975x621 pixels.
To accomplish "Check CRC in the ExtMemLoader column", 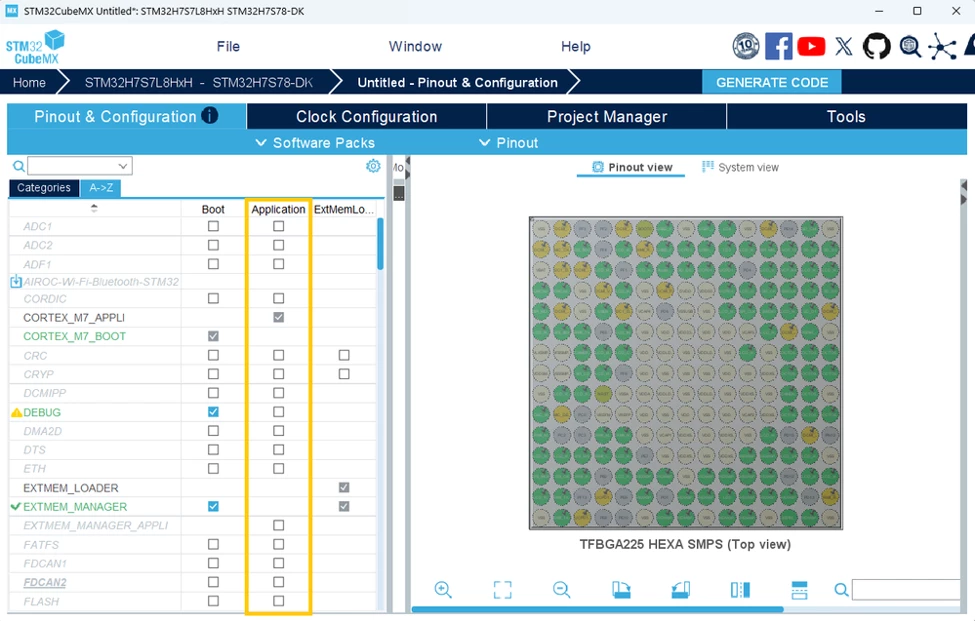I will coord(344,355).
